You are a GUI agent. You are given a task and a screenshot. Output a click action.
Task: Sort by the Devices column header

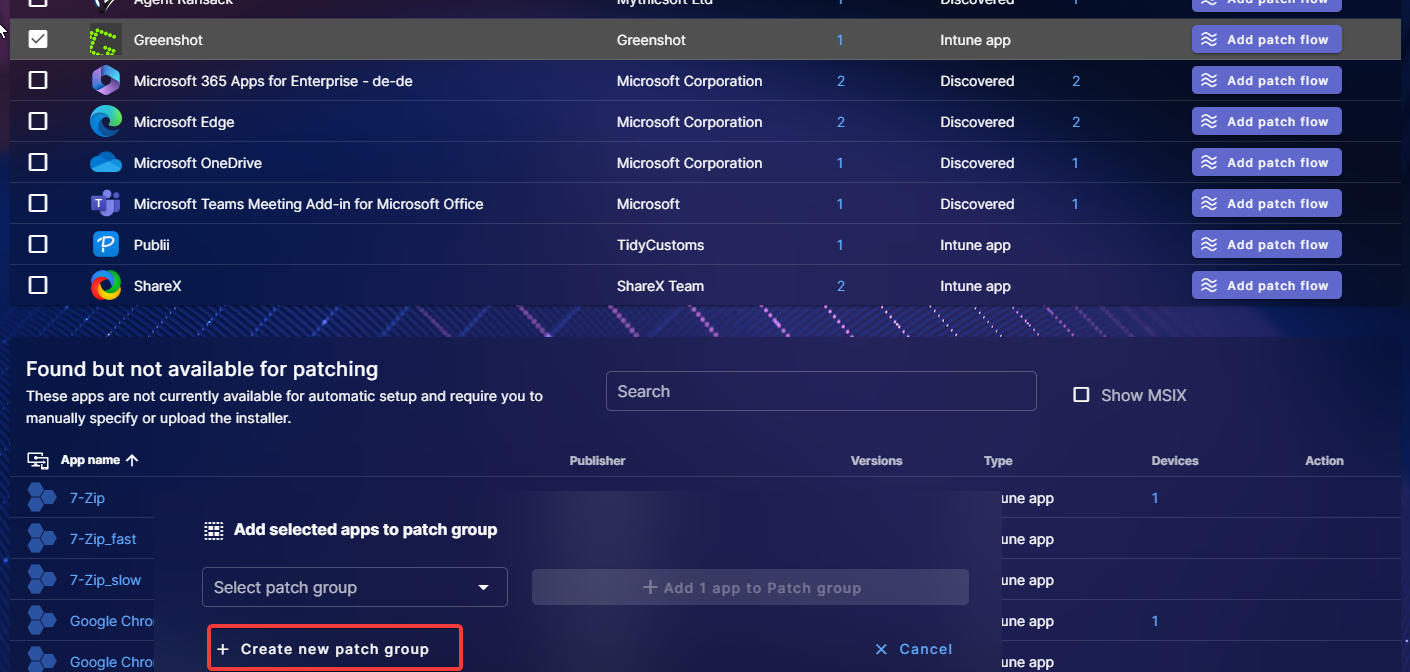pyautogui.click(x=1175, y=461)
